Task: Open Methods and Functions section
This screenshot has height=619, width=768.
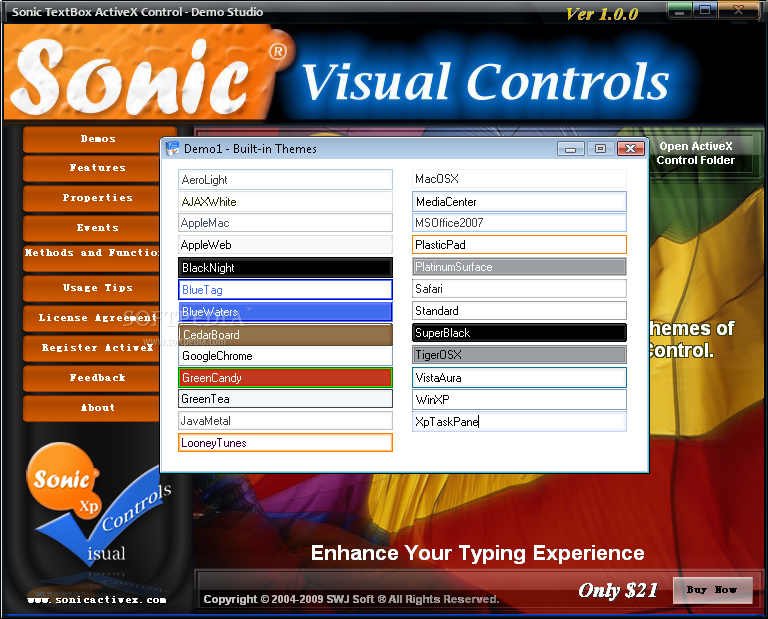Action: tap(93, 258)
